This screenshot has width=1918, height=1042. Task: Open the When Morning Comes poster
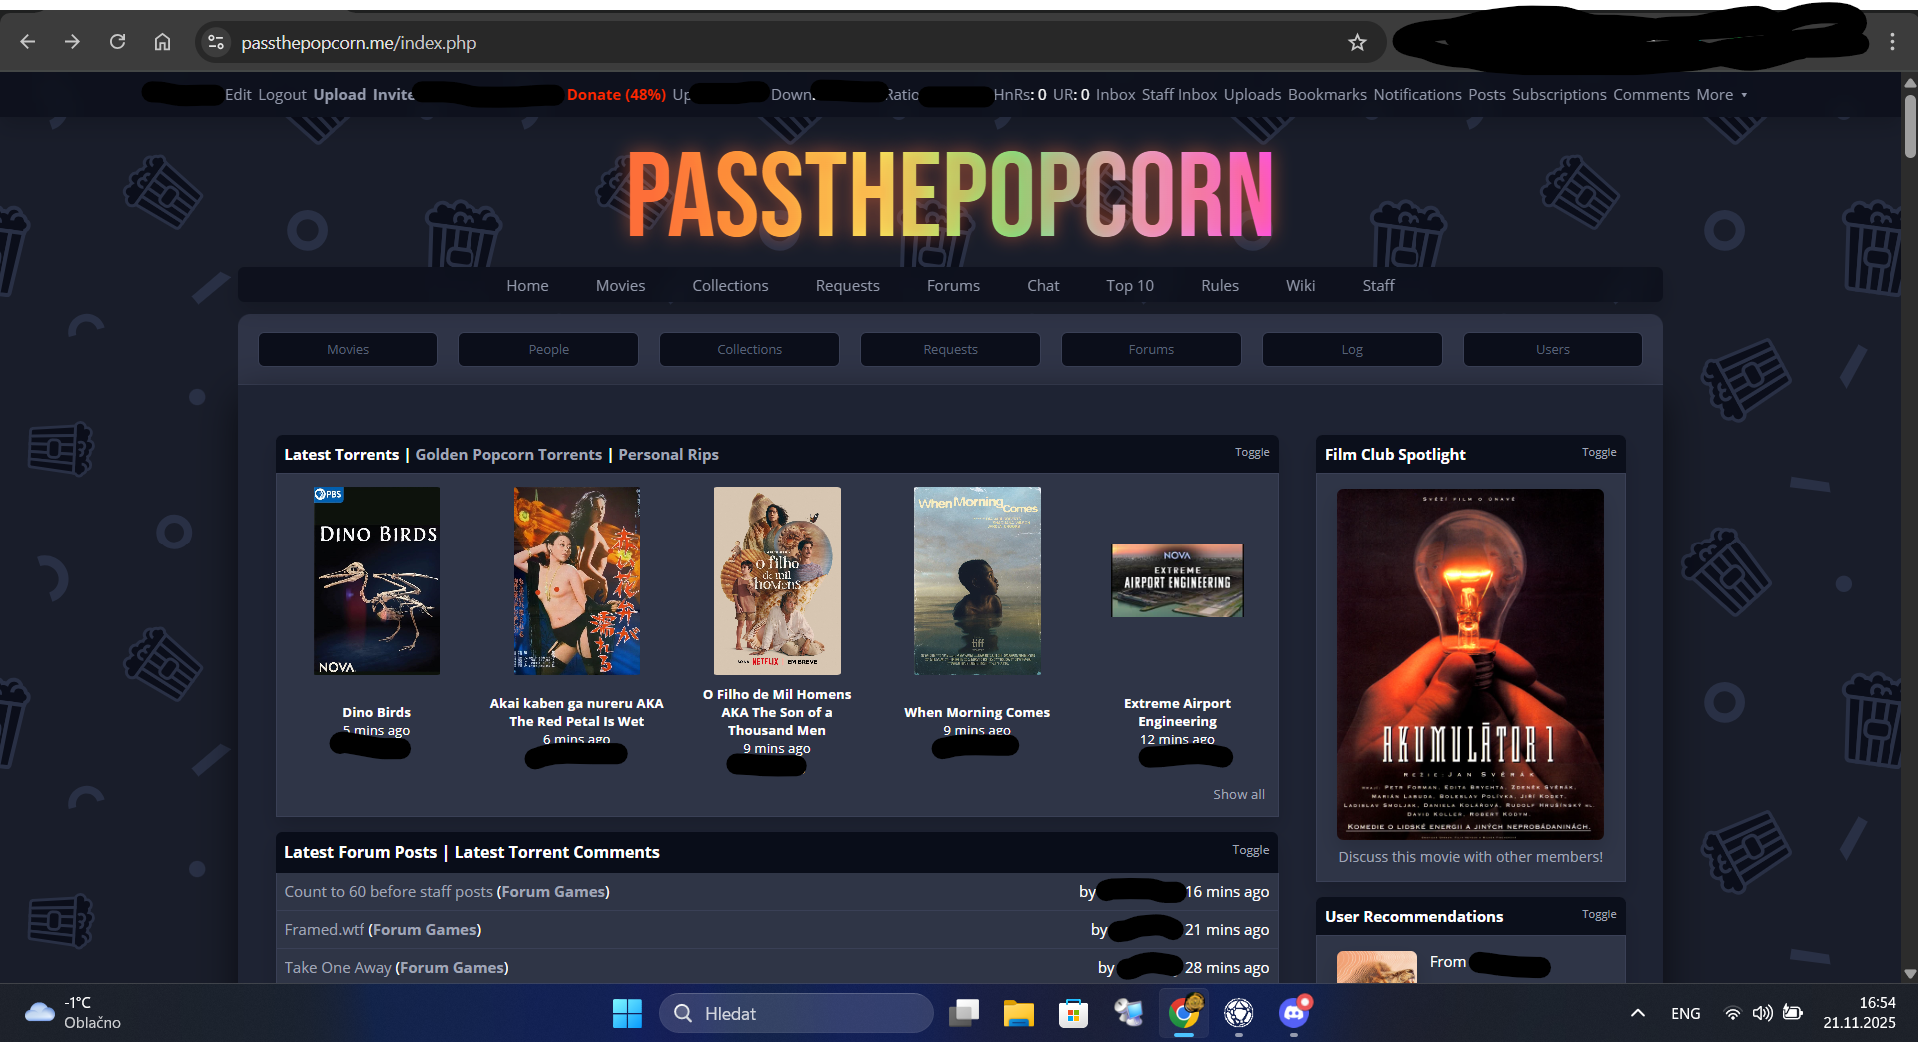point(977,581)
